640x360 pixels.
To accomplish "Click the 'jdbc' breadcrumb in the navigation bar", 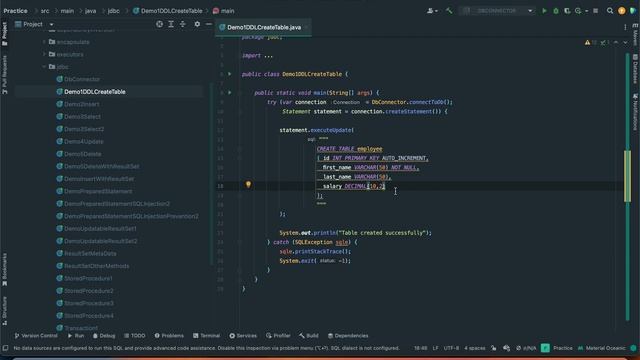I will (113, 11).
